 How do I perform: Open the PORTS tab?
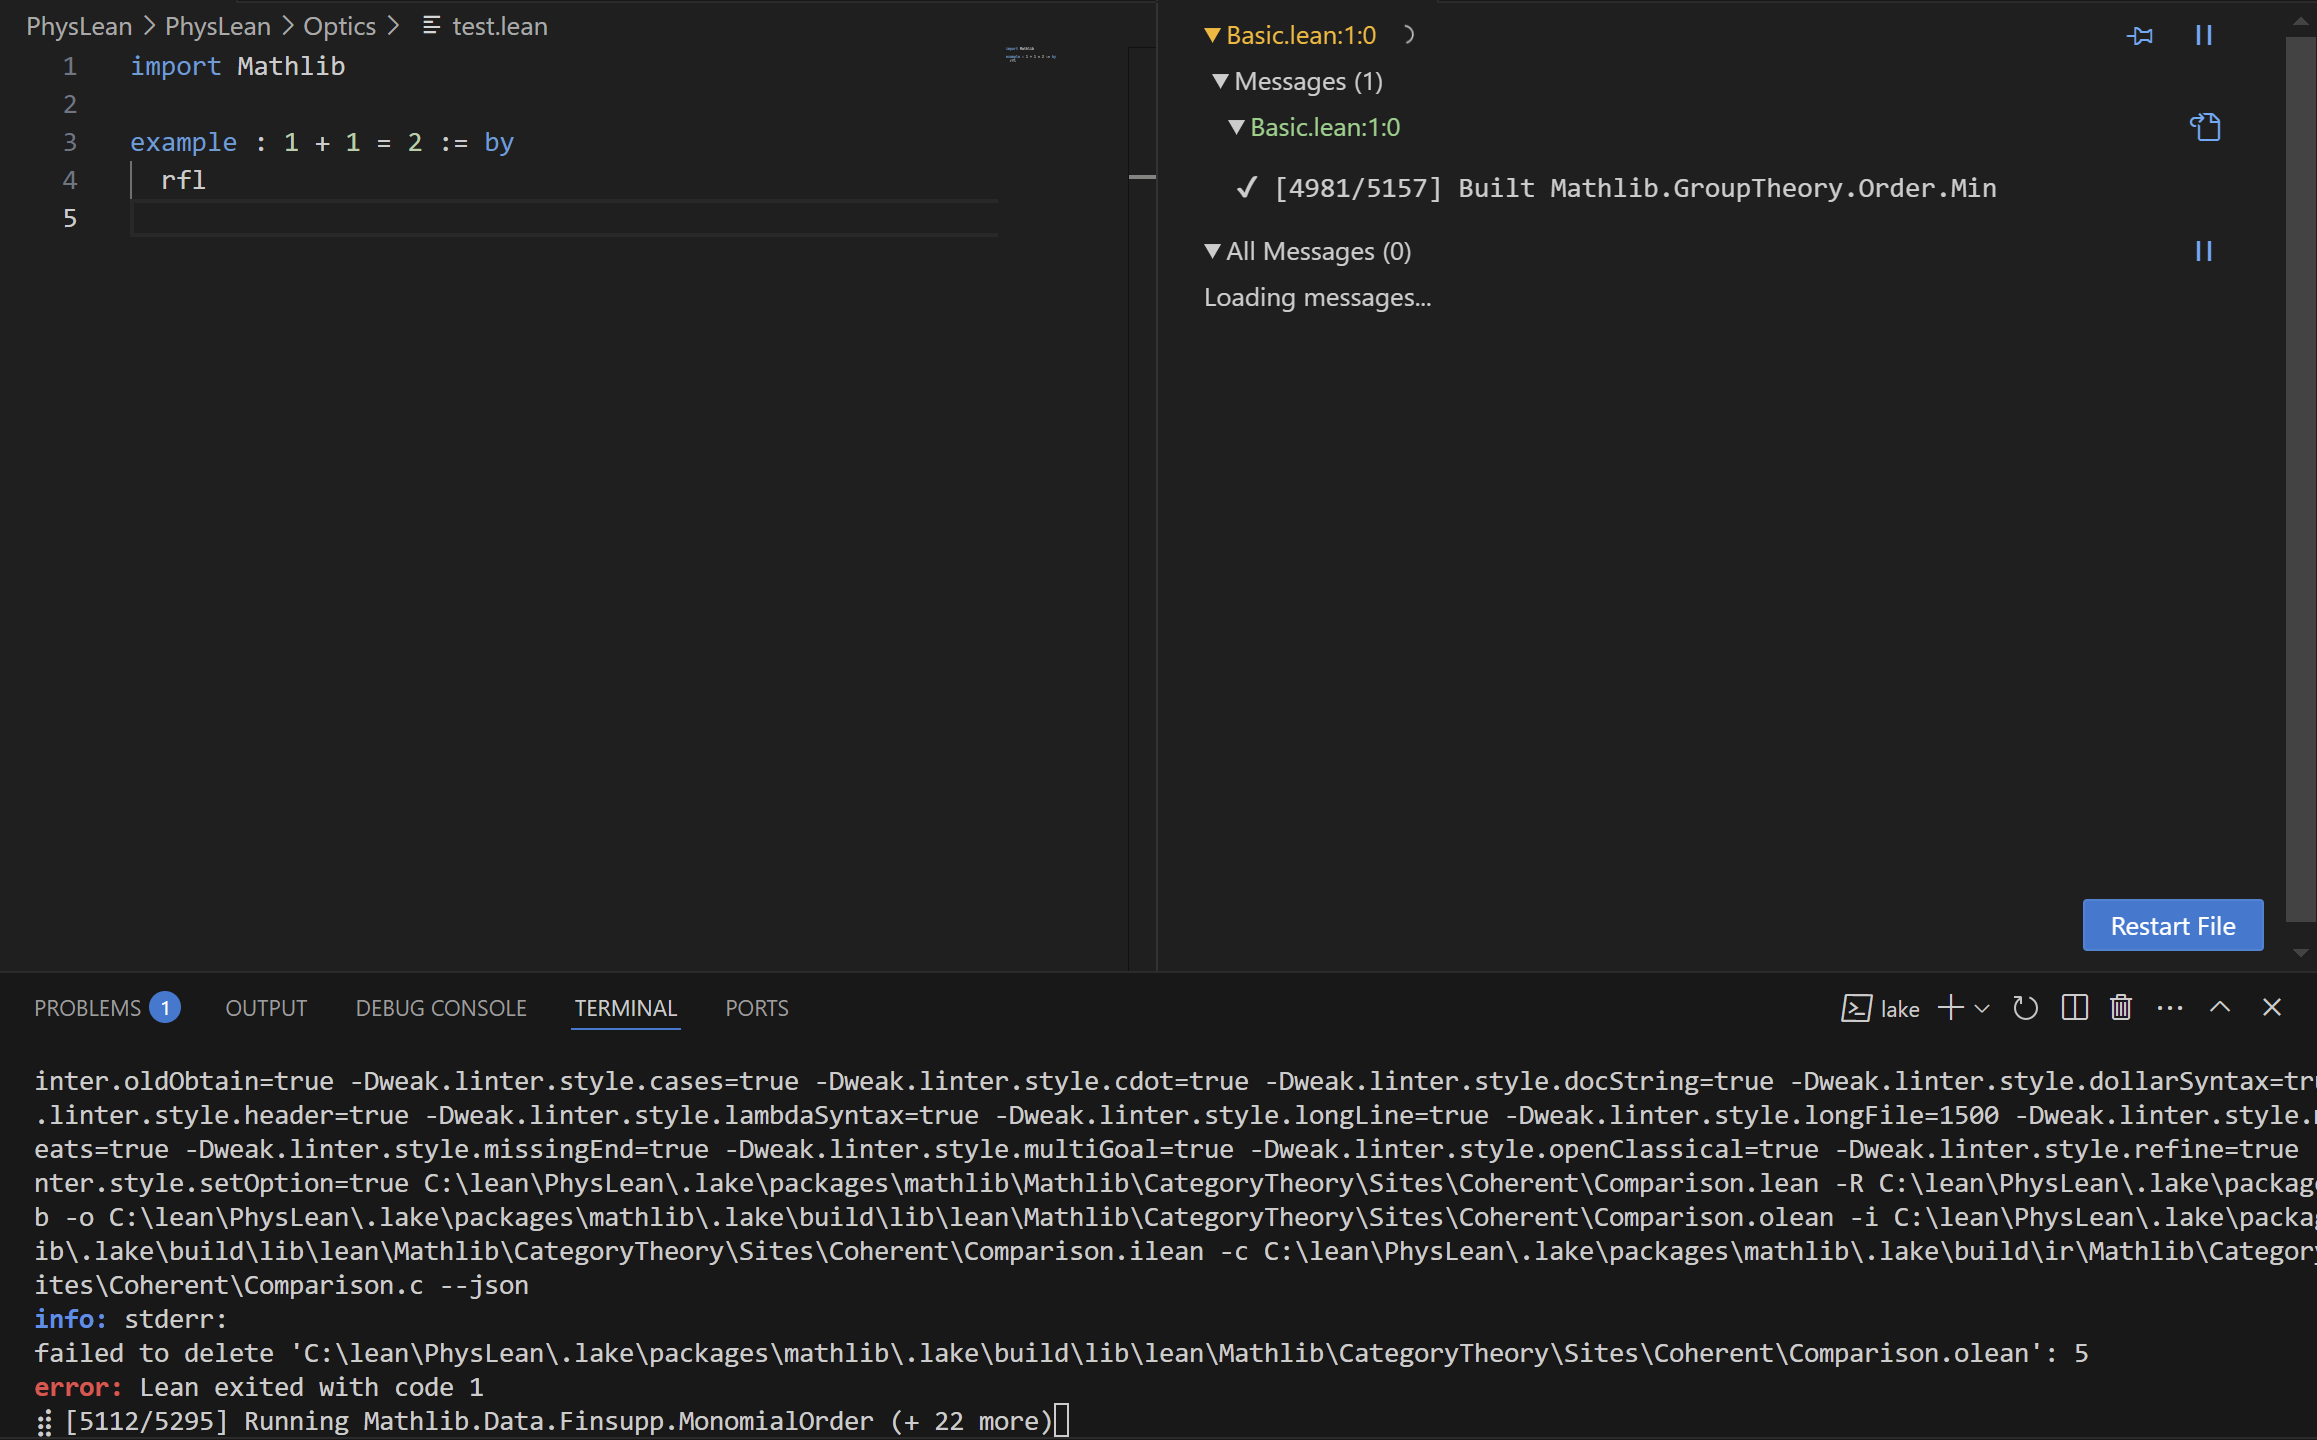point(756,1008)
